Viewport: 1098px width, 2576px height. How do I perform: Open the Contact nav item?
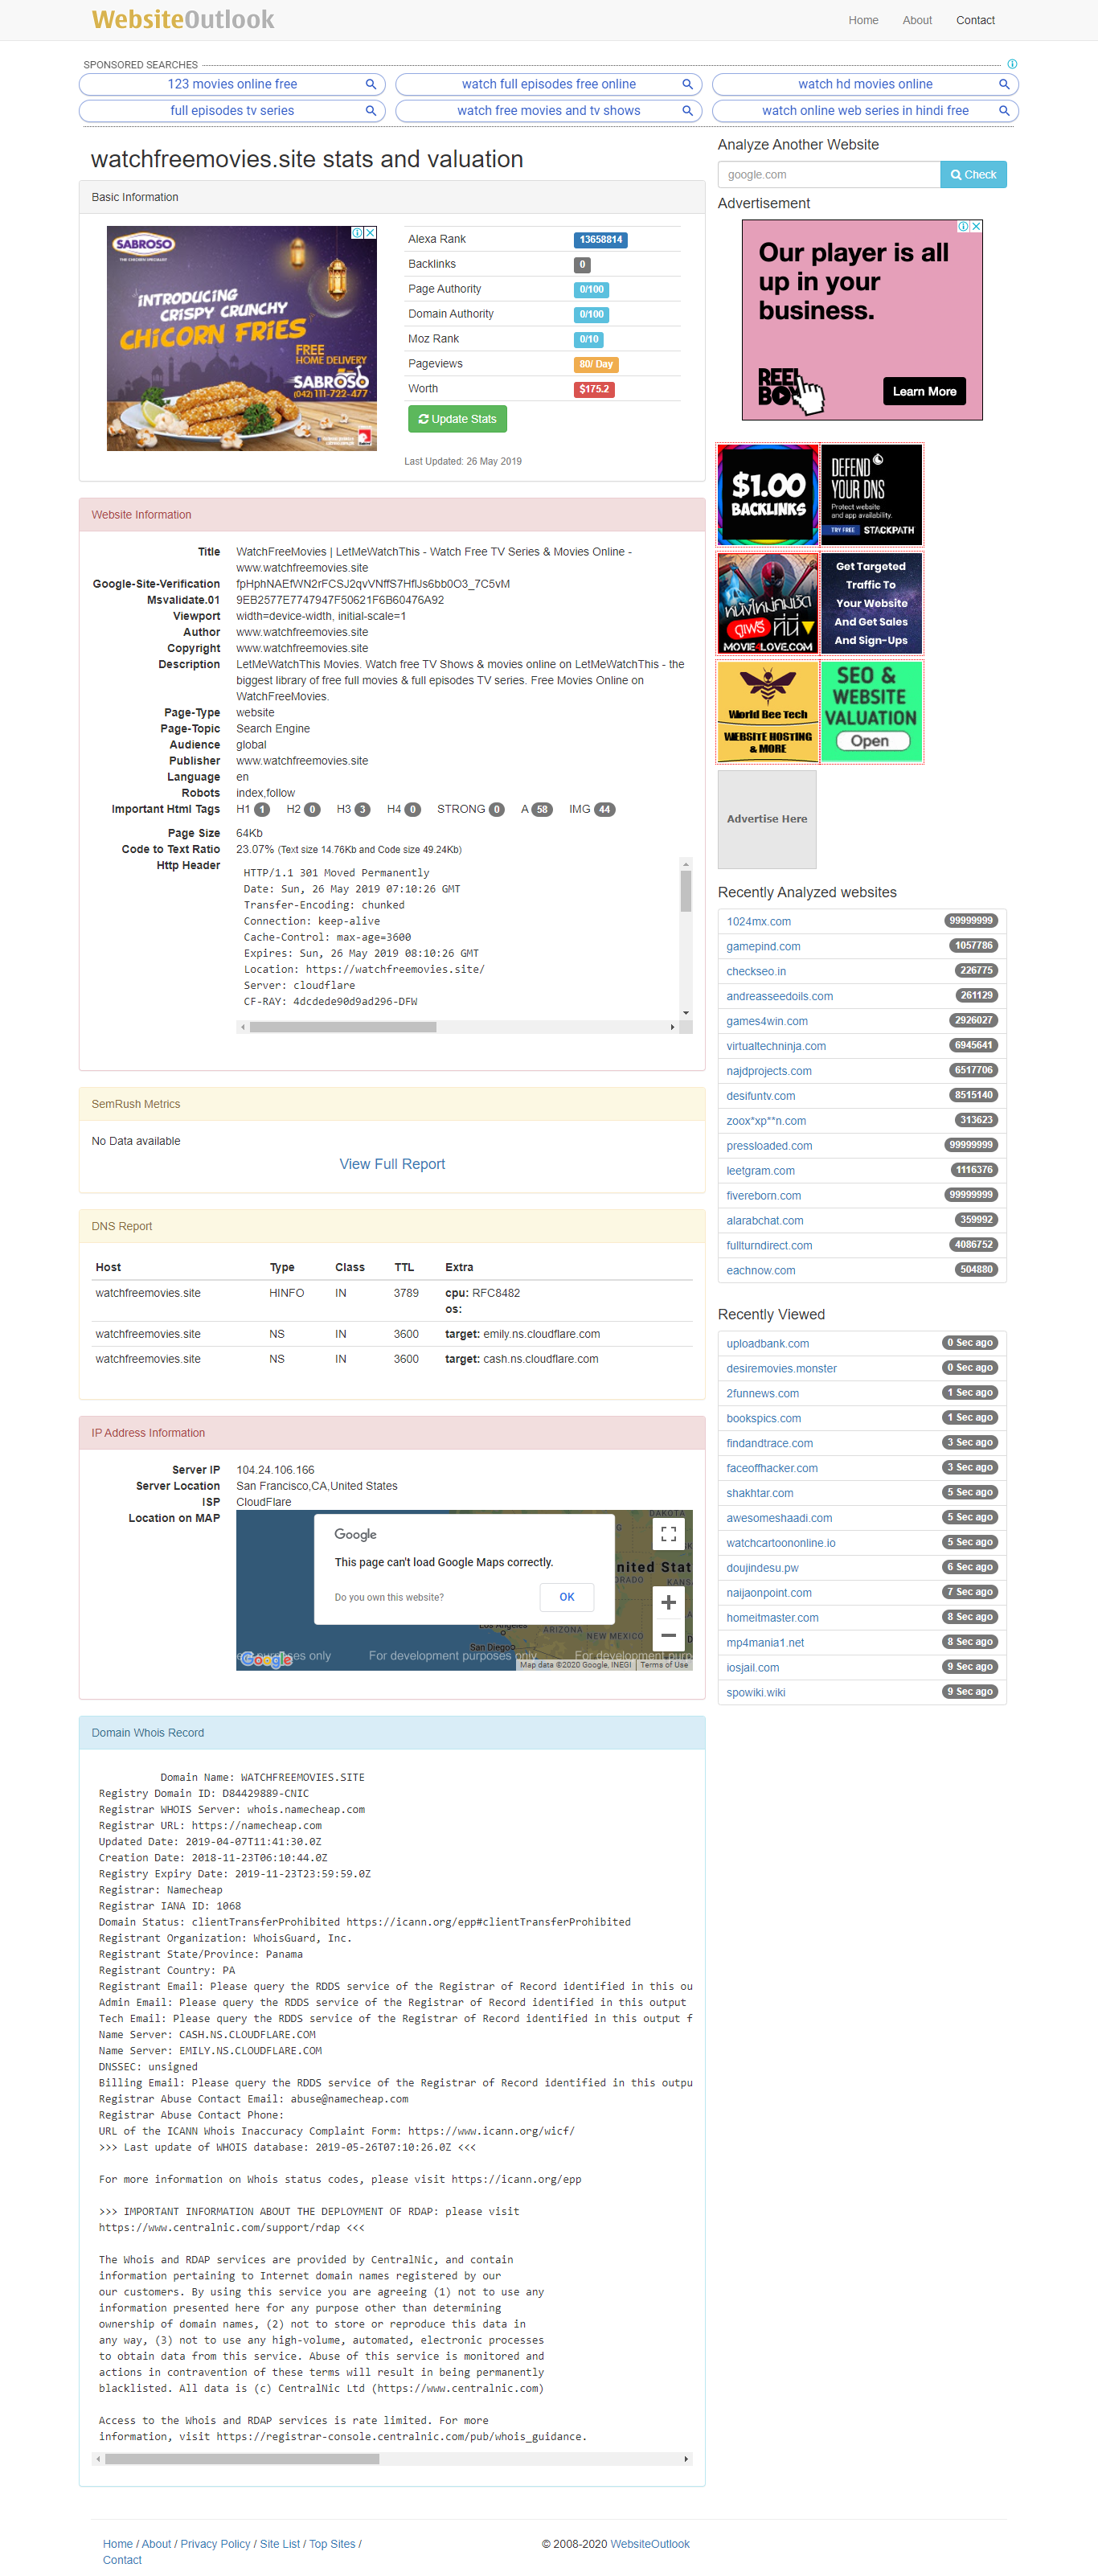[x=975, y=20]
